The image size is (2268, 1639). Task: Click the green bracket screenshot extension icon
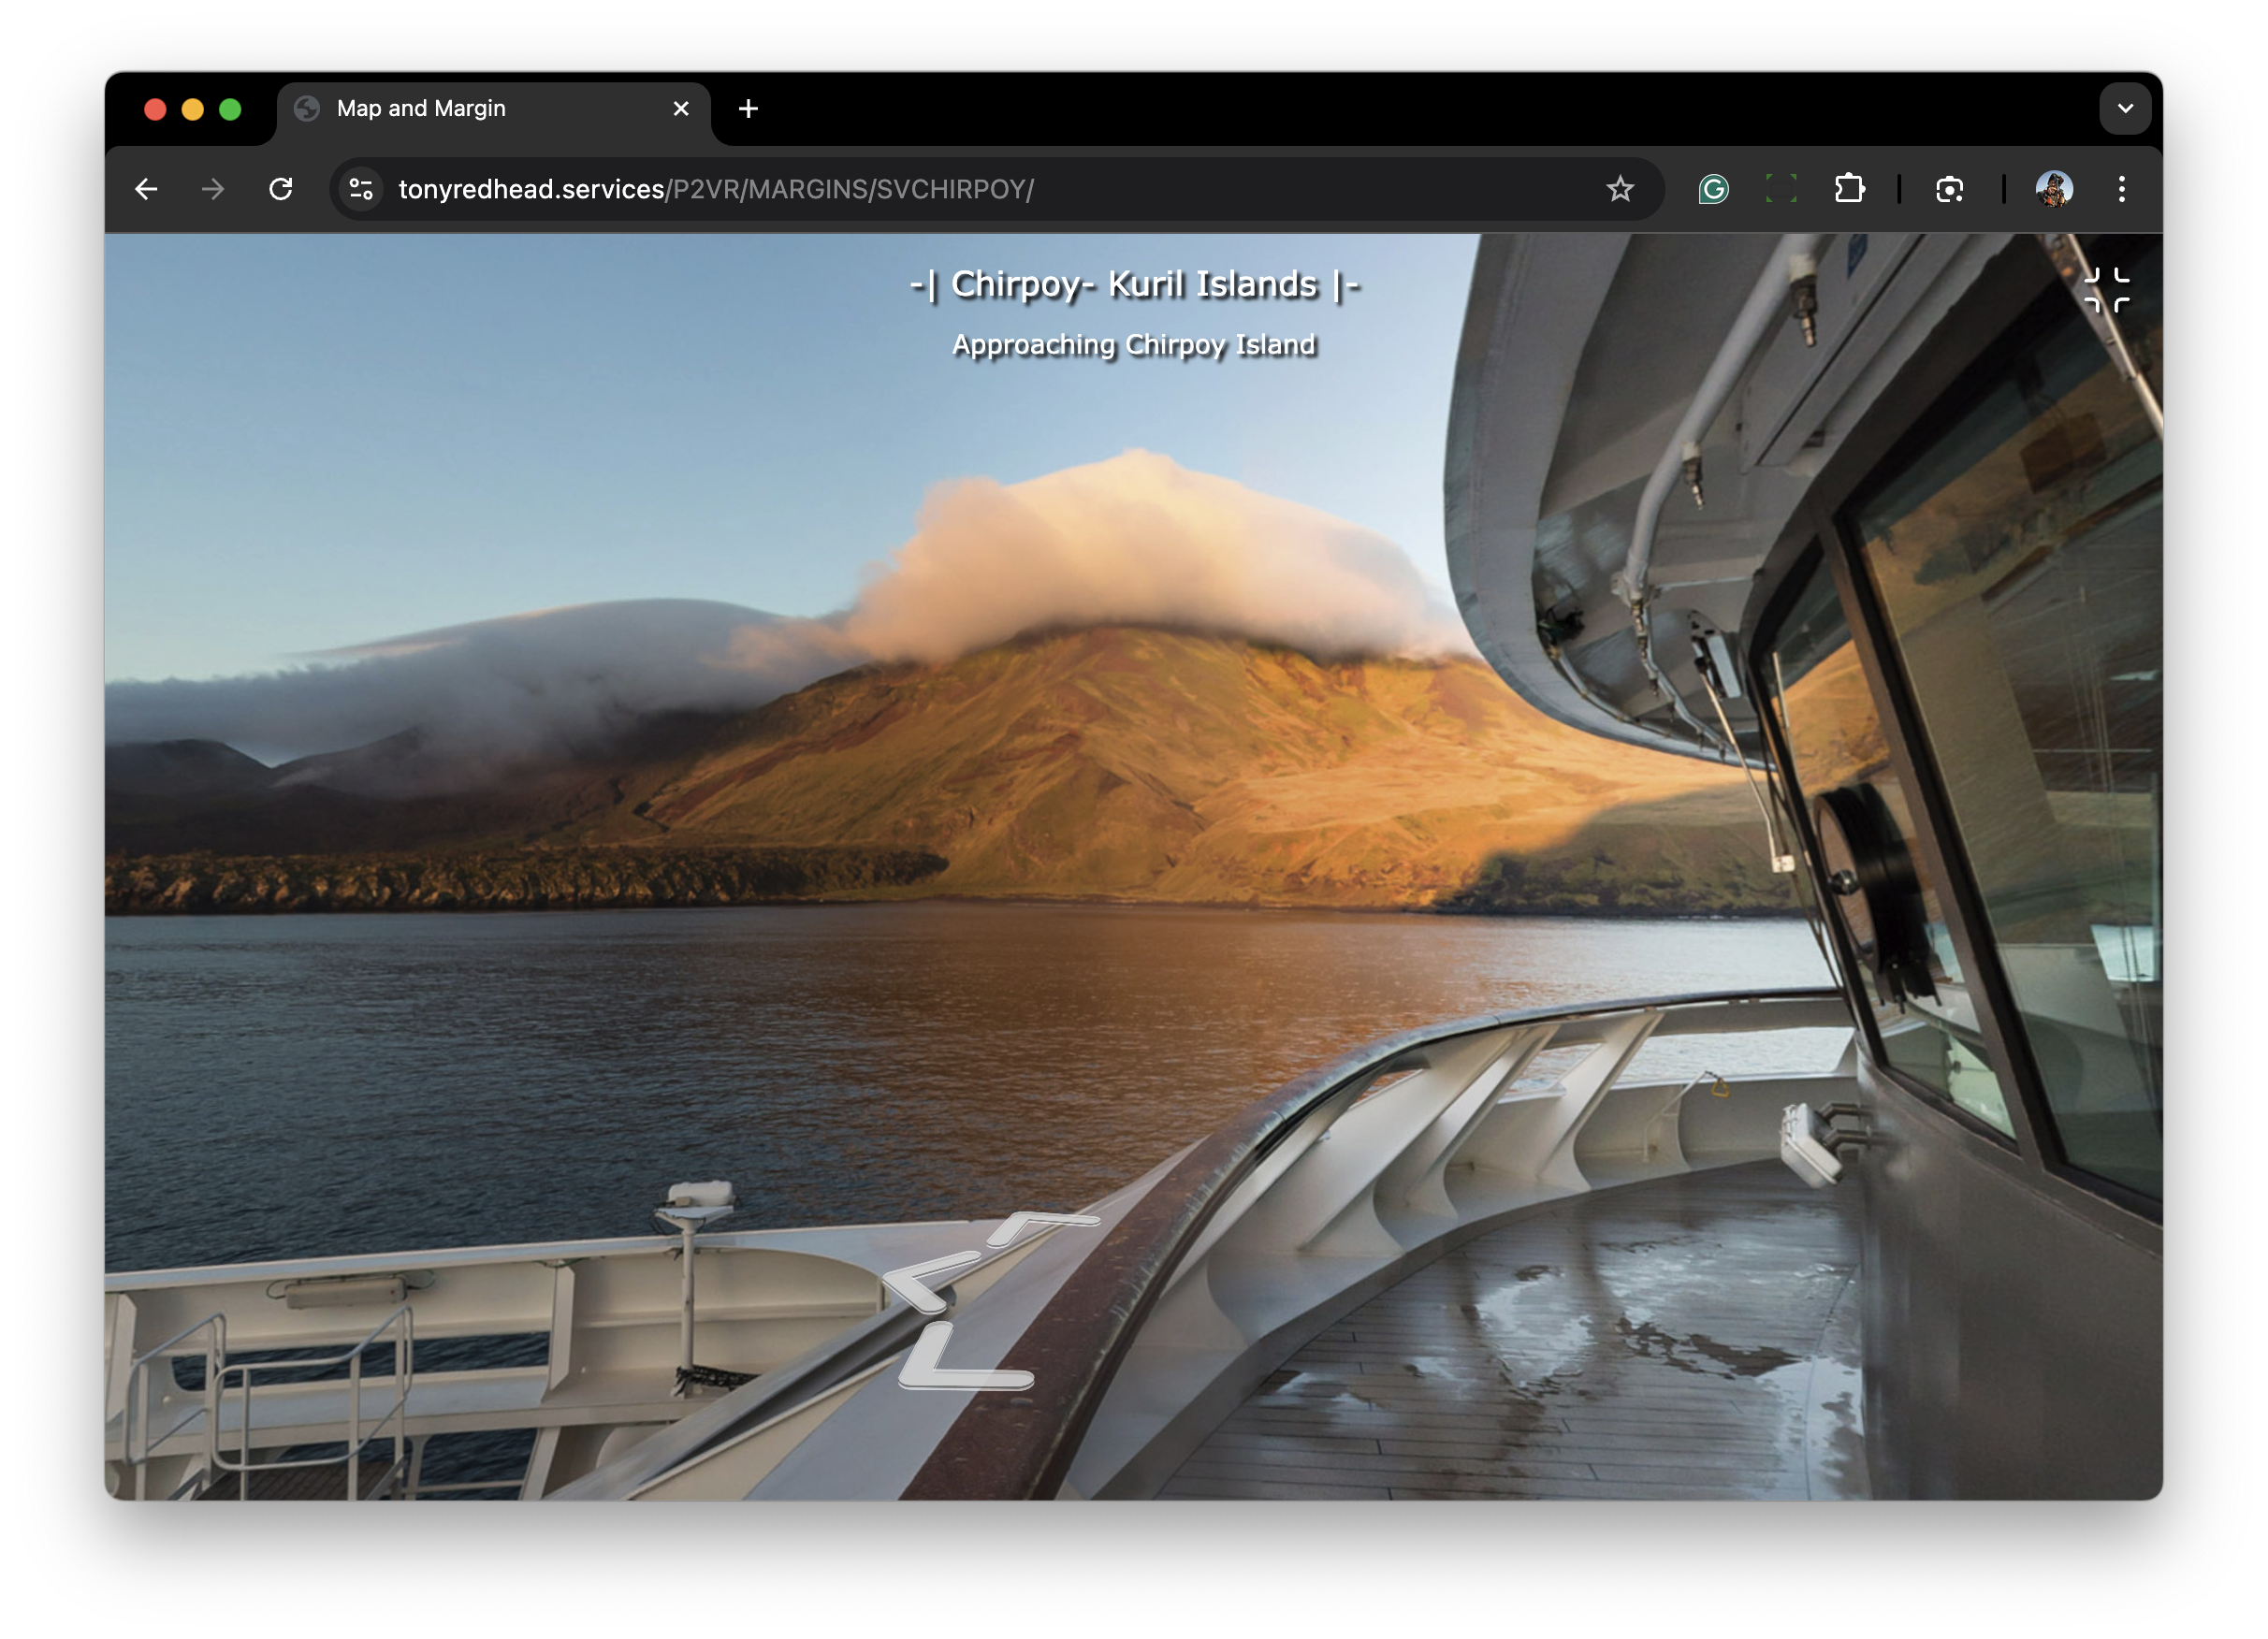pyautogui.click(x=1781, y=189)
